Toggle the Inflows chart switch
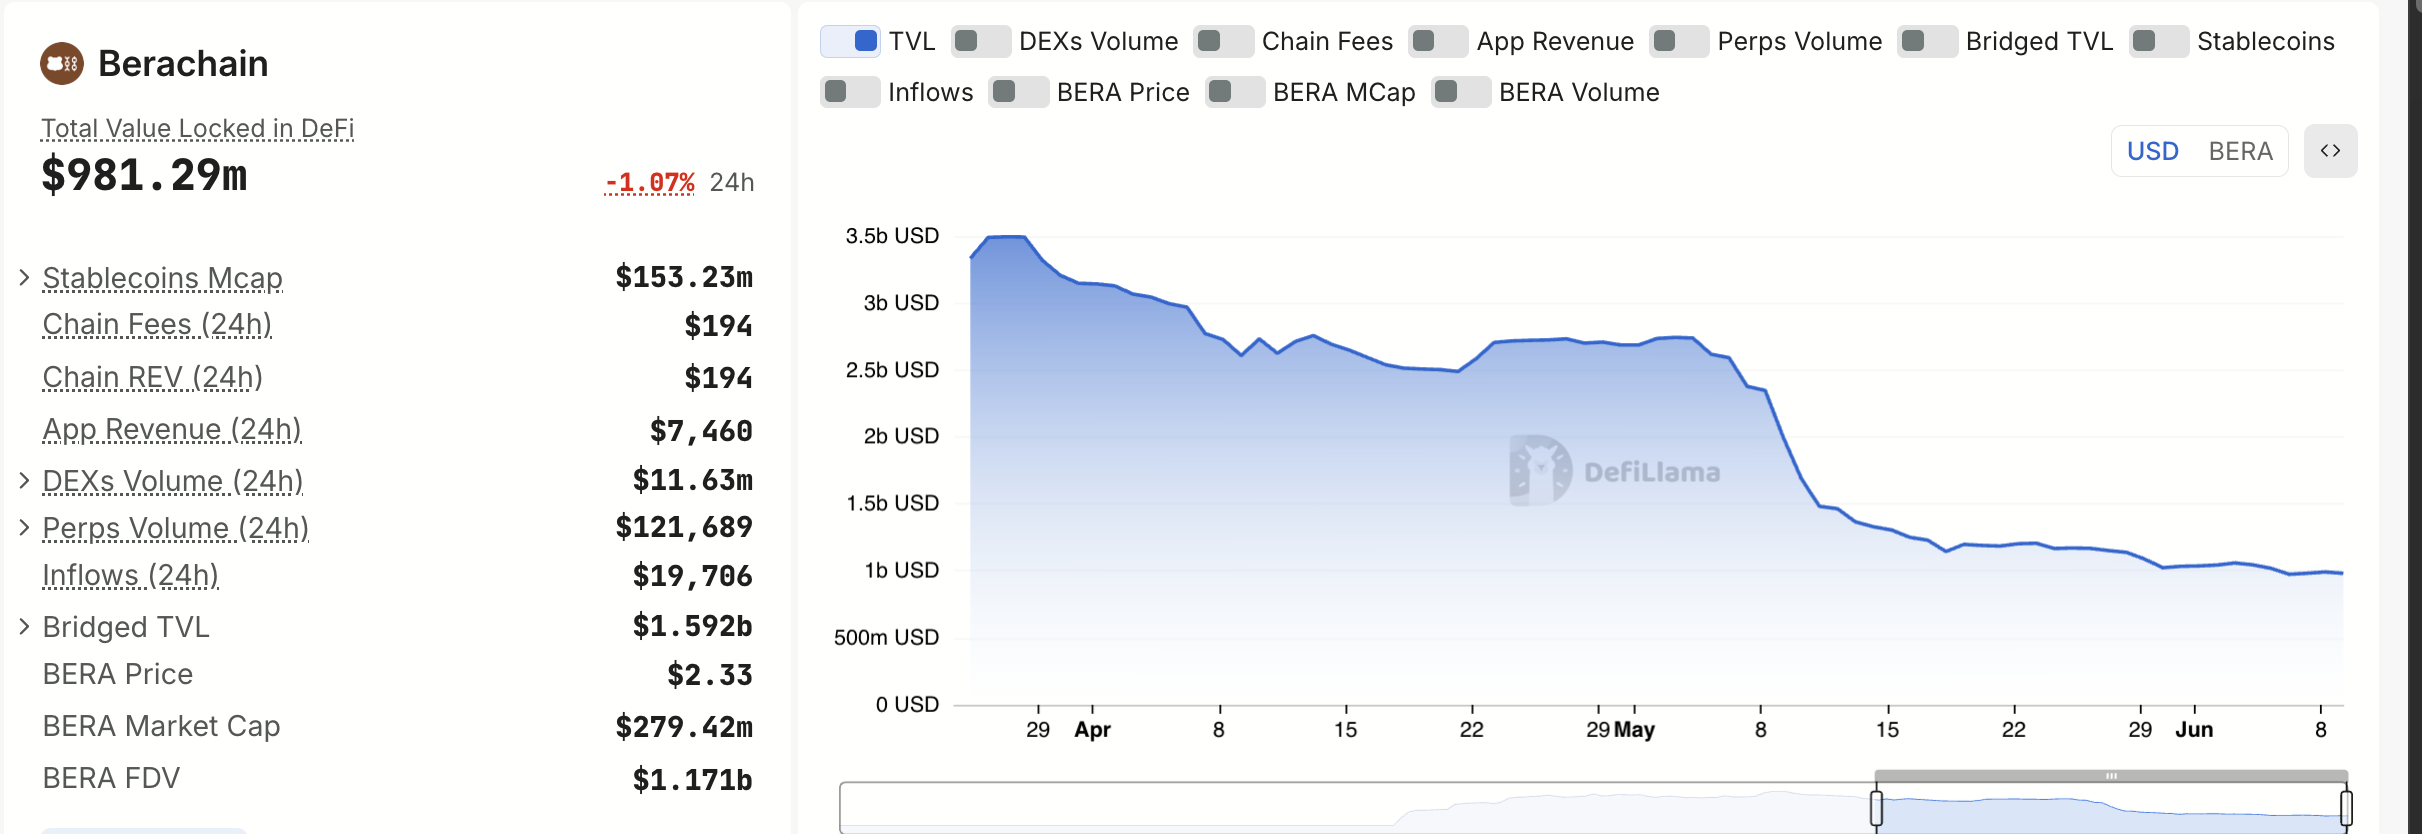Screen dimensions: 2422x834 (x=850, y=92)
